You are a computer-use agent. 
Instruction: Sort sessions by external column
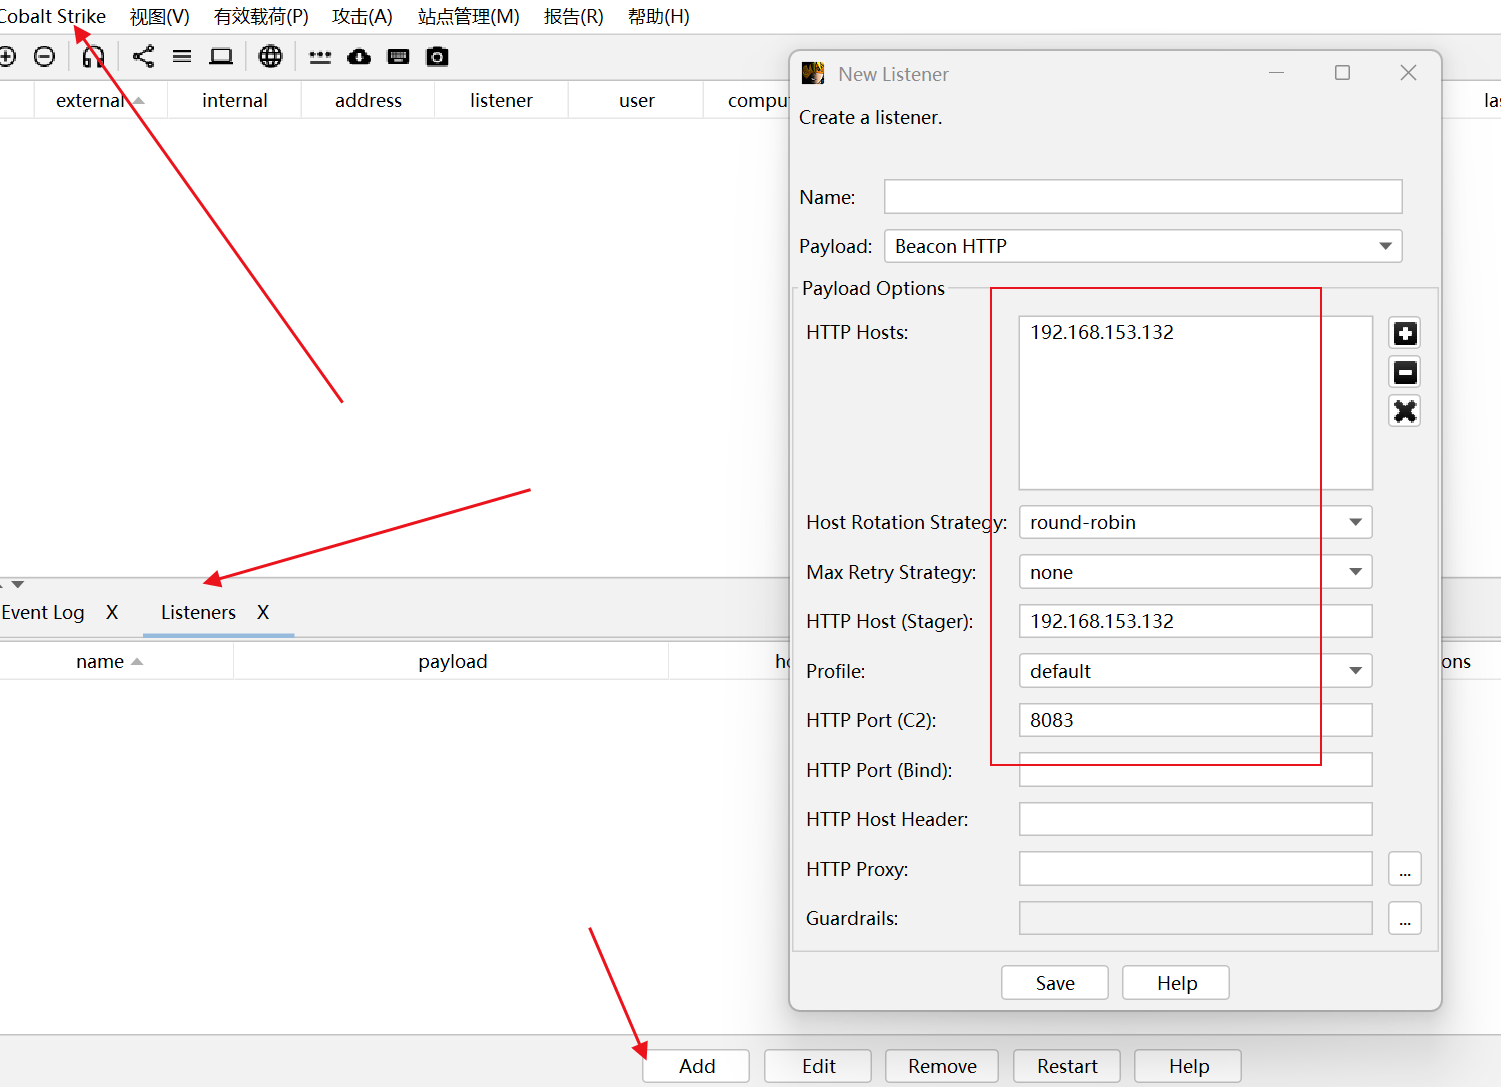coord(100,100)
